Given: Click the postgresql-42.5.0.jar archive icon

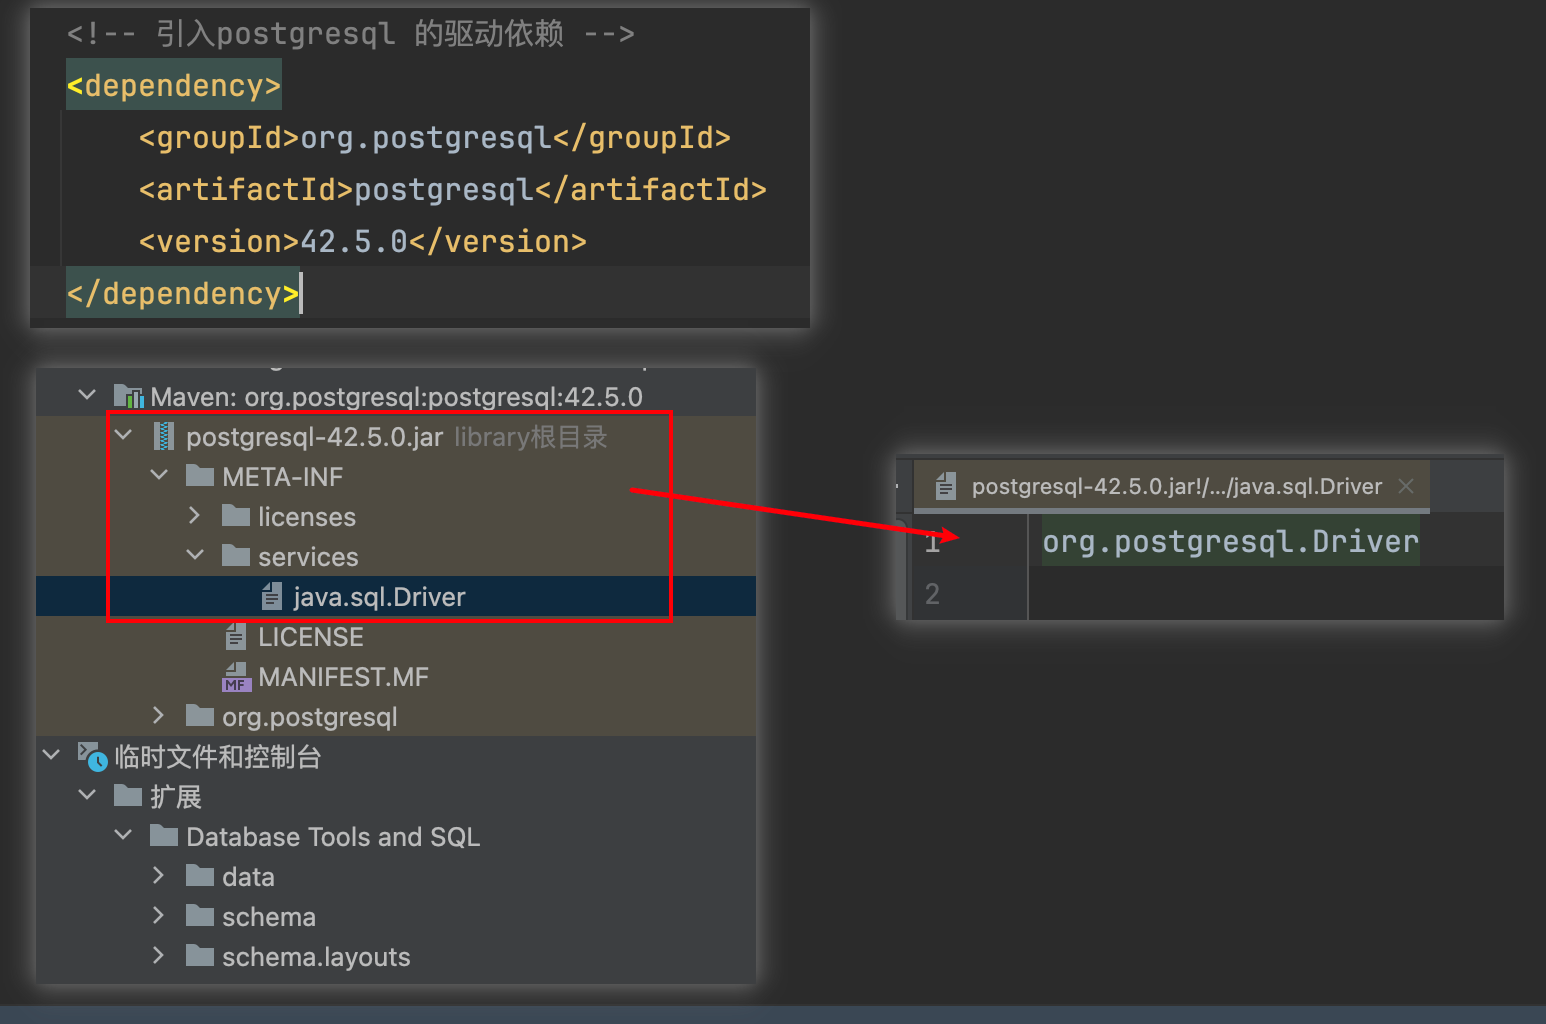Looking at the screenshot, I should click(164, 437).
